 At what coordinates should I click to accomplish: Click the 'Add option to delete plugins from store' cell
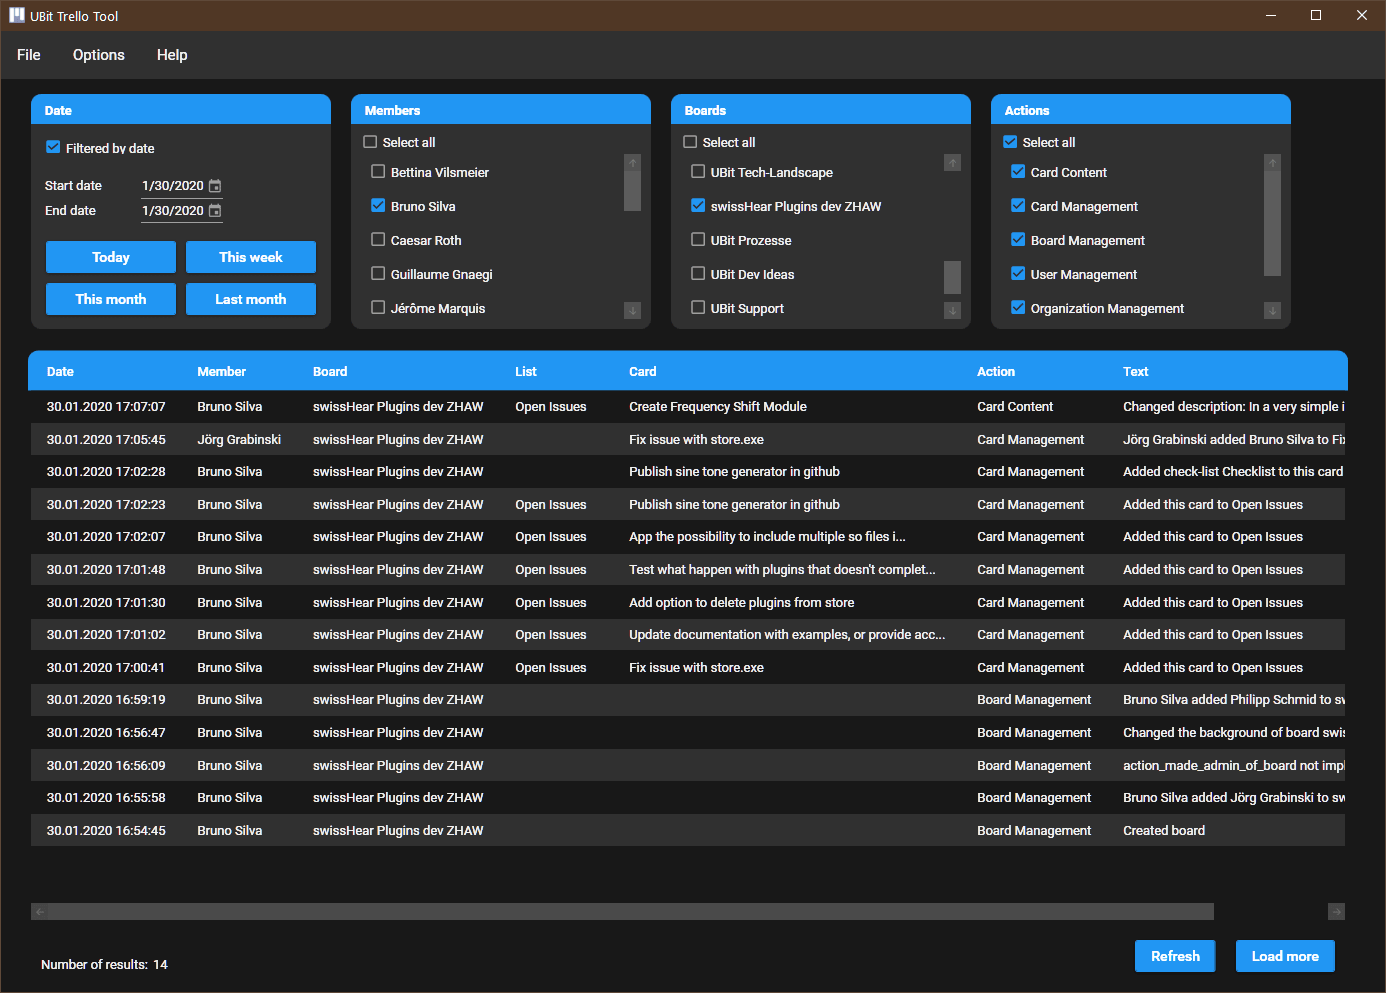(742, 602)
